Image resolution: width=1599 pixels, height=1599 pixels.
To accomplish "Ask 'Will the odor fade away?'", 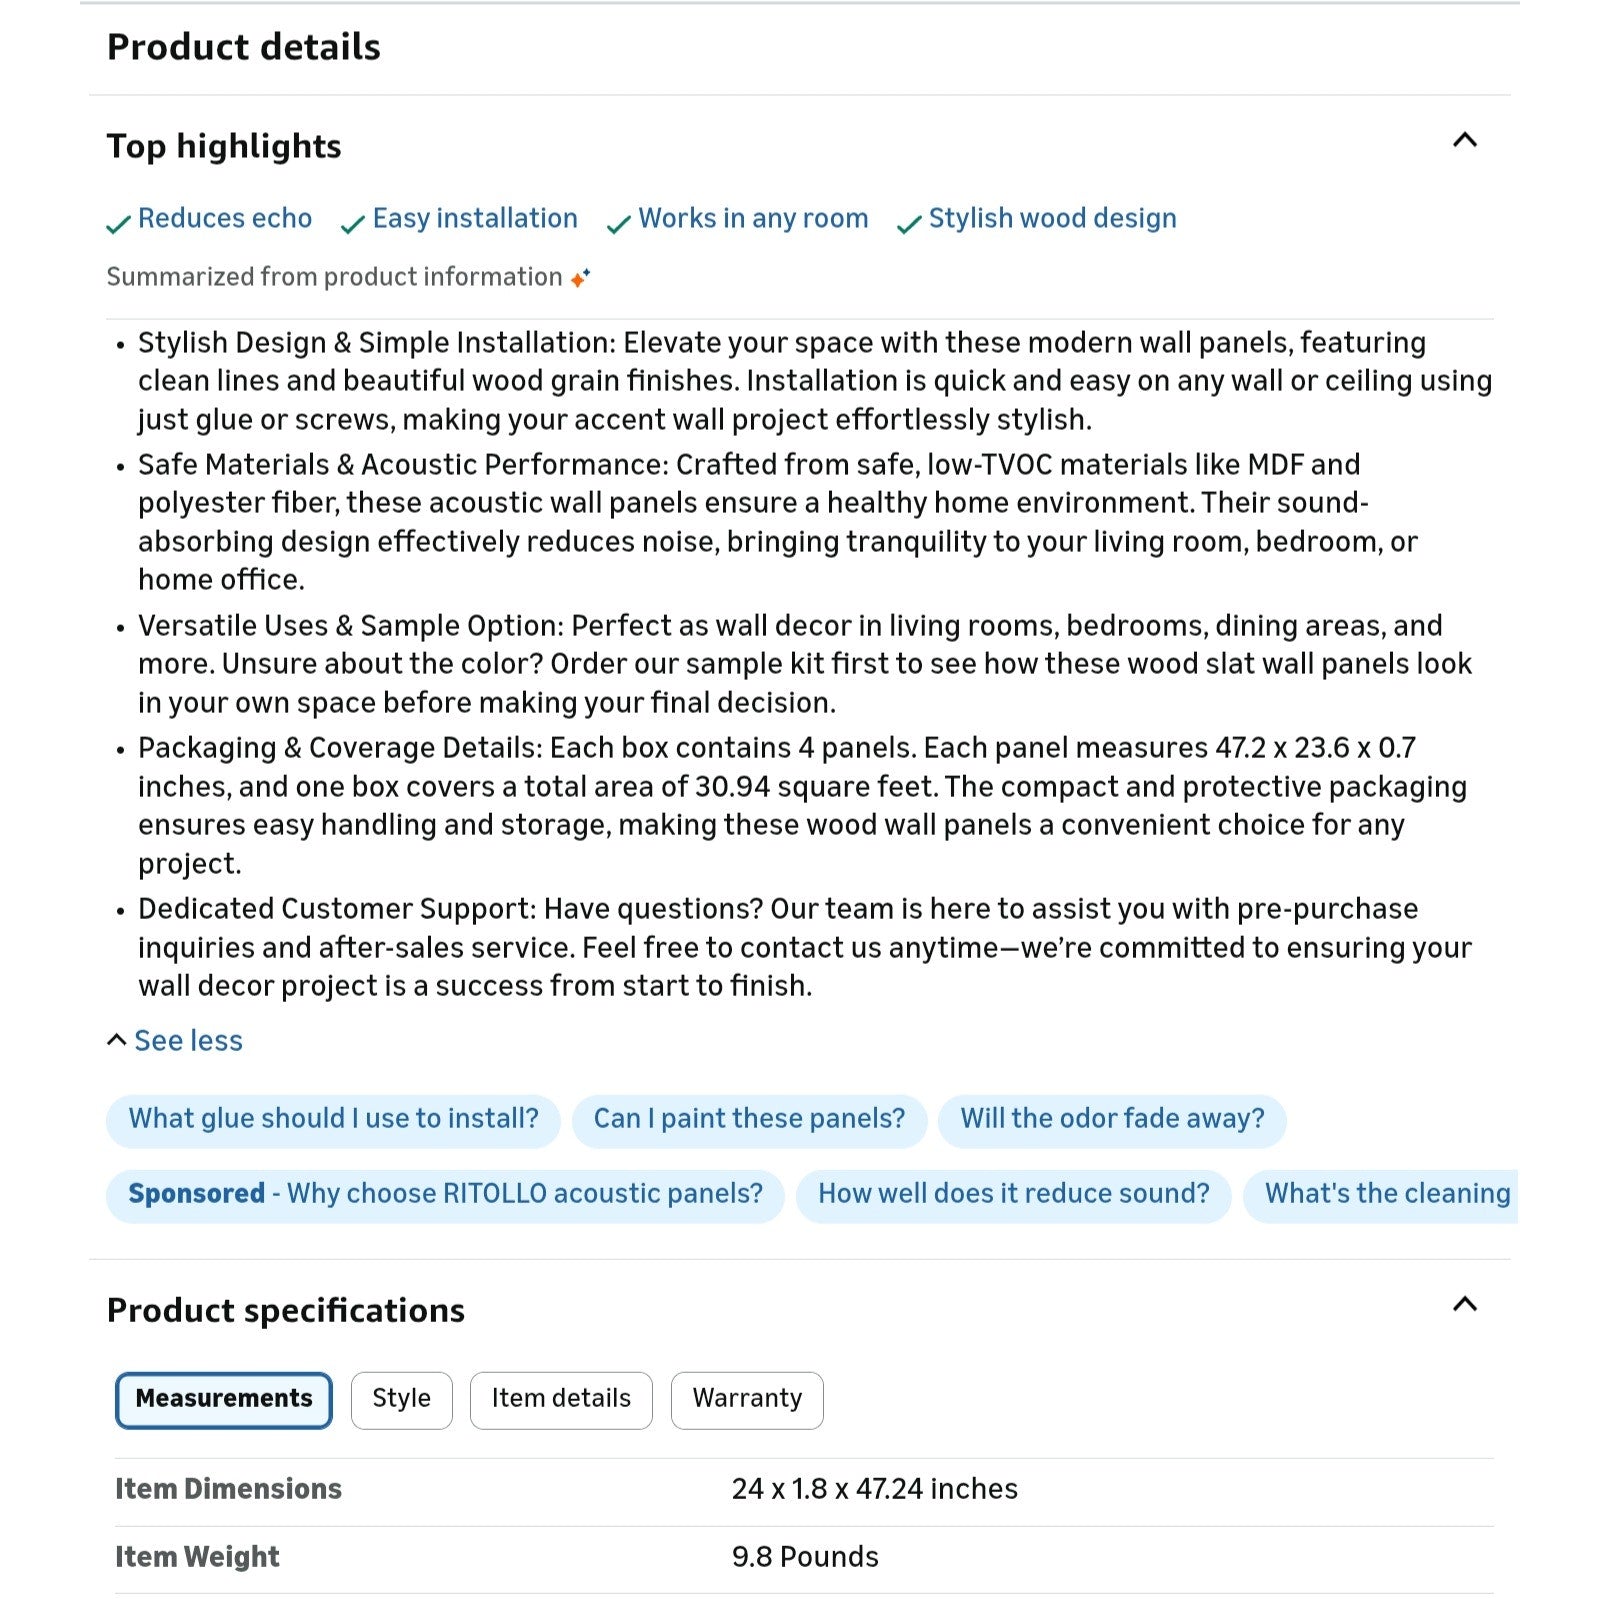I will point(1112,1119).
